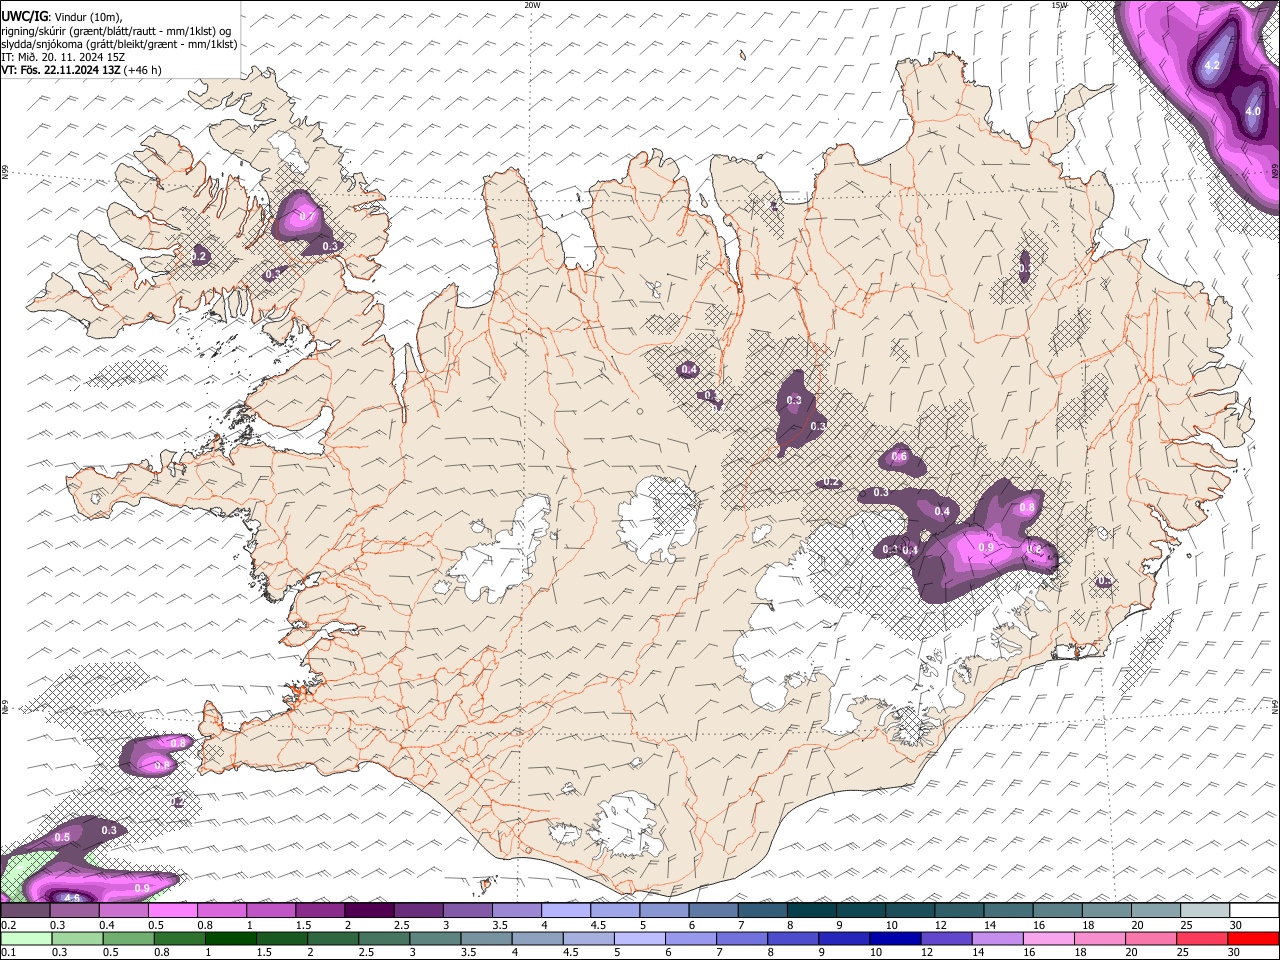
Task: Click the bottom-row dark green swatch at 1
Action: (230, 939)
